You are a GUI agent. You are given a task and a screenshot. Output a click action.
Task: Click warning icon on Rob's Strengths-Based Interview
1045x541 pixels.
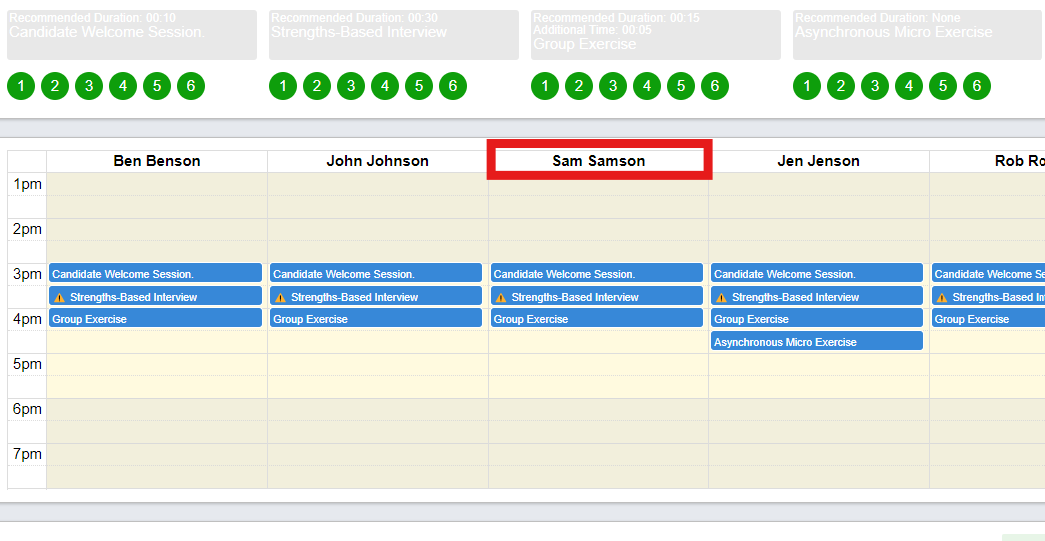pyautogui.click(x=942, y=298)
